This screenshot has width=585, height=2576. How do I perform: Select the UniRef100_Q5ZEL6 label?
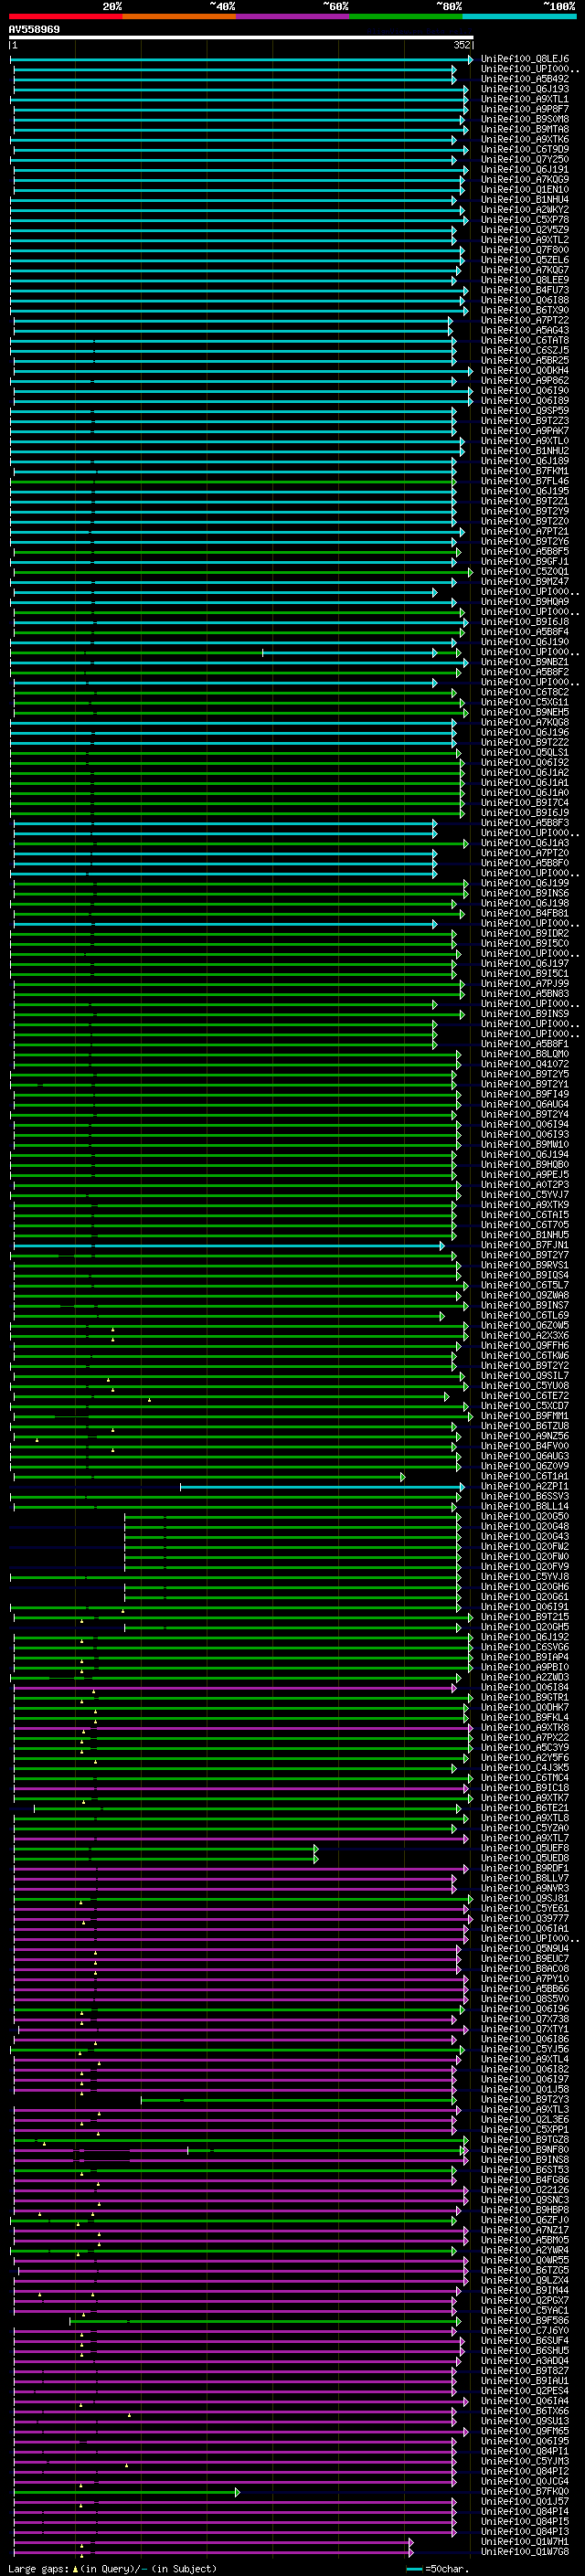click(x=525, y=260)
